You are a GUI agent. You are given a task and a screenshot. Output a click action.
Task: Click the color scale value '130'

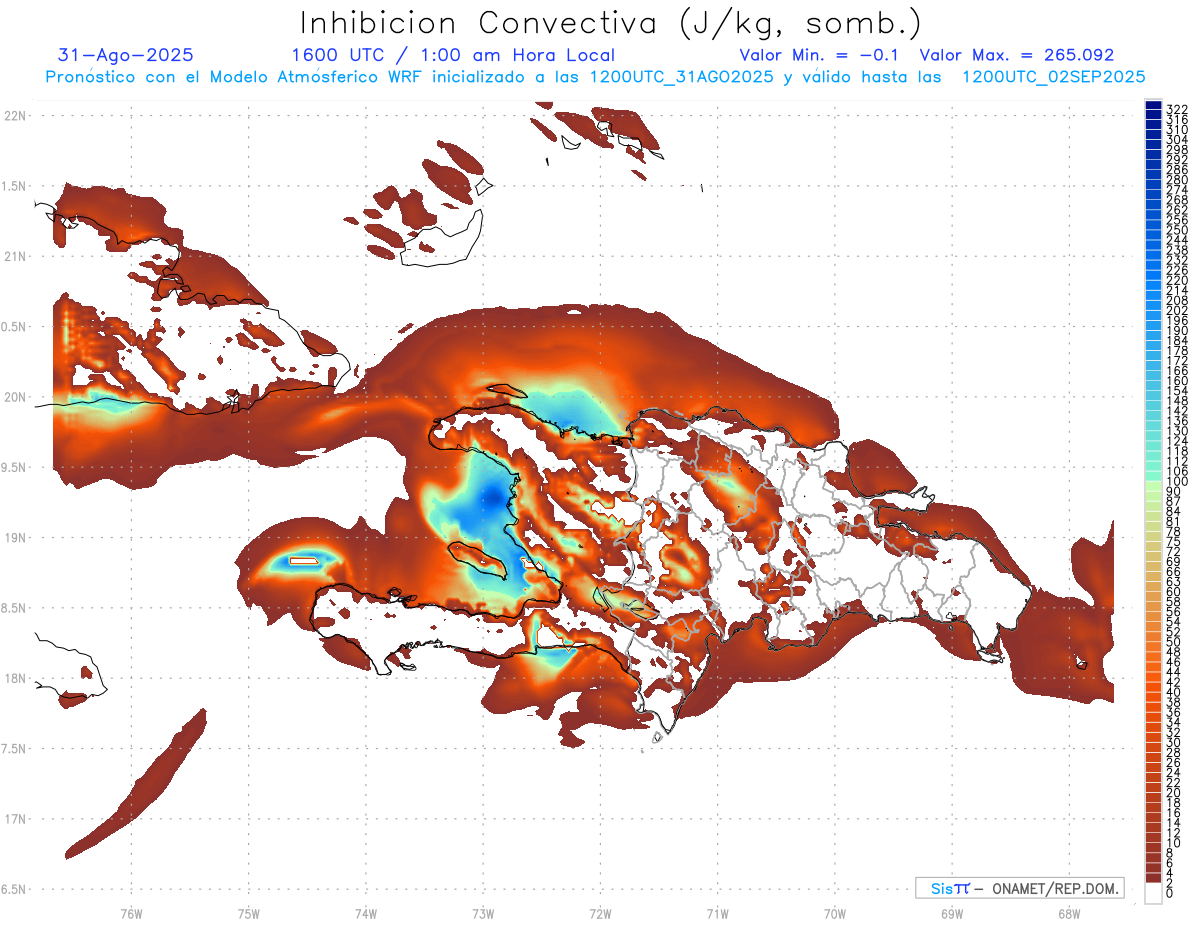coord(1177,431)
